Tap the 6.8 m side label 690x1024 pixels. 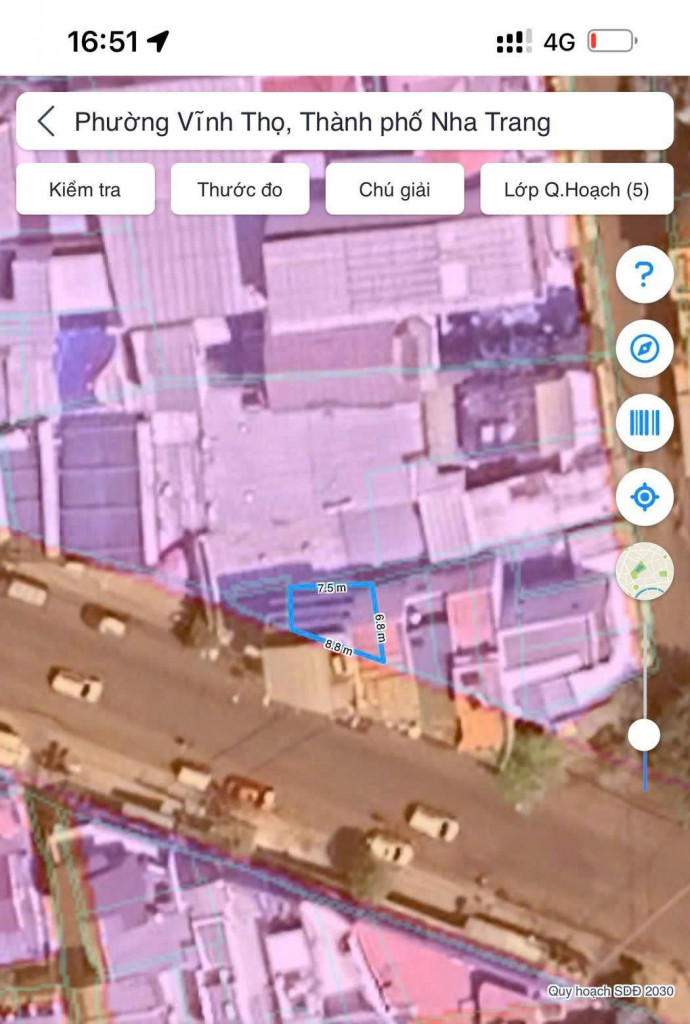[380, 626]
